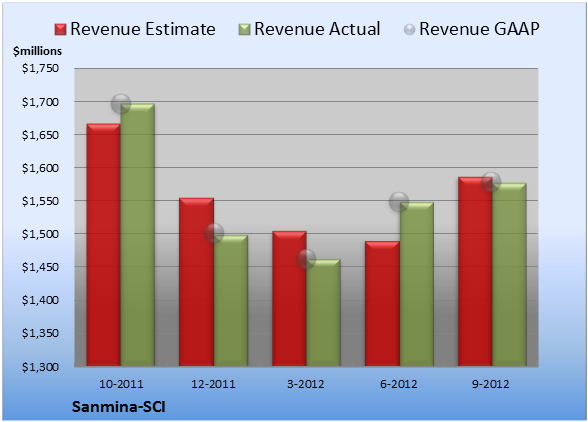Click the '$1,450' axis value
This screenshot has height=422, width=588.
pos(40,267)
